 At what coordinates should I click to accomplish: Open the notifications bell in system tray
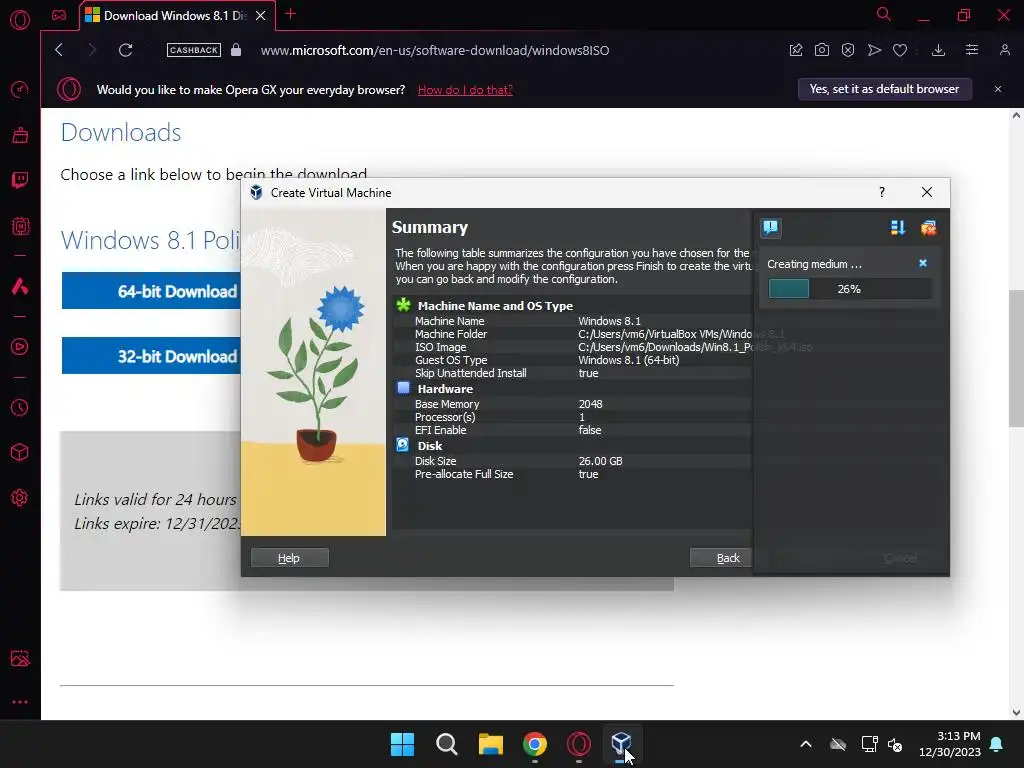997,744
